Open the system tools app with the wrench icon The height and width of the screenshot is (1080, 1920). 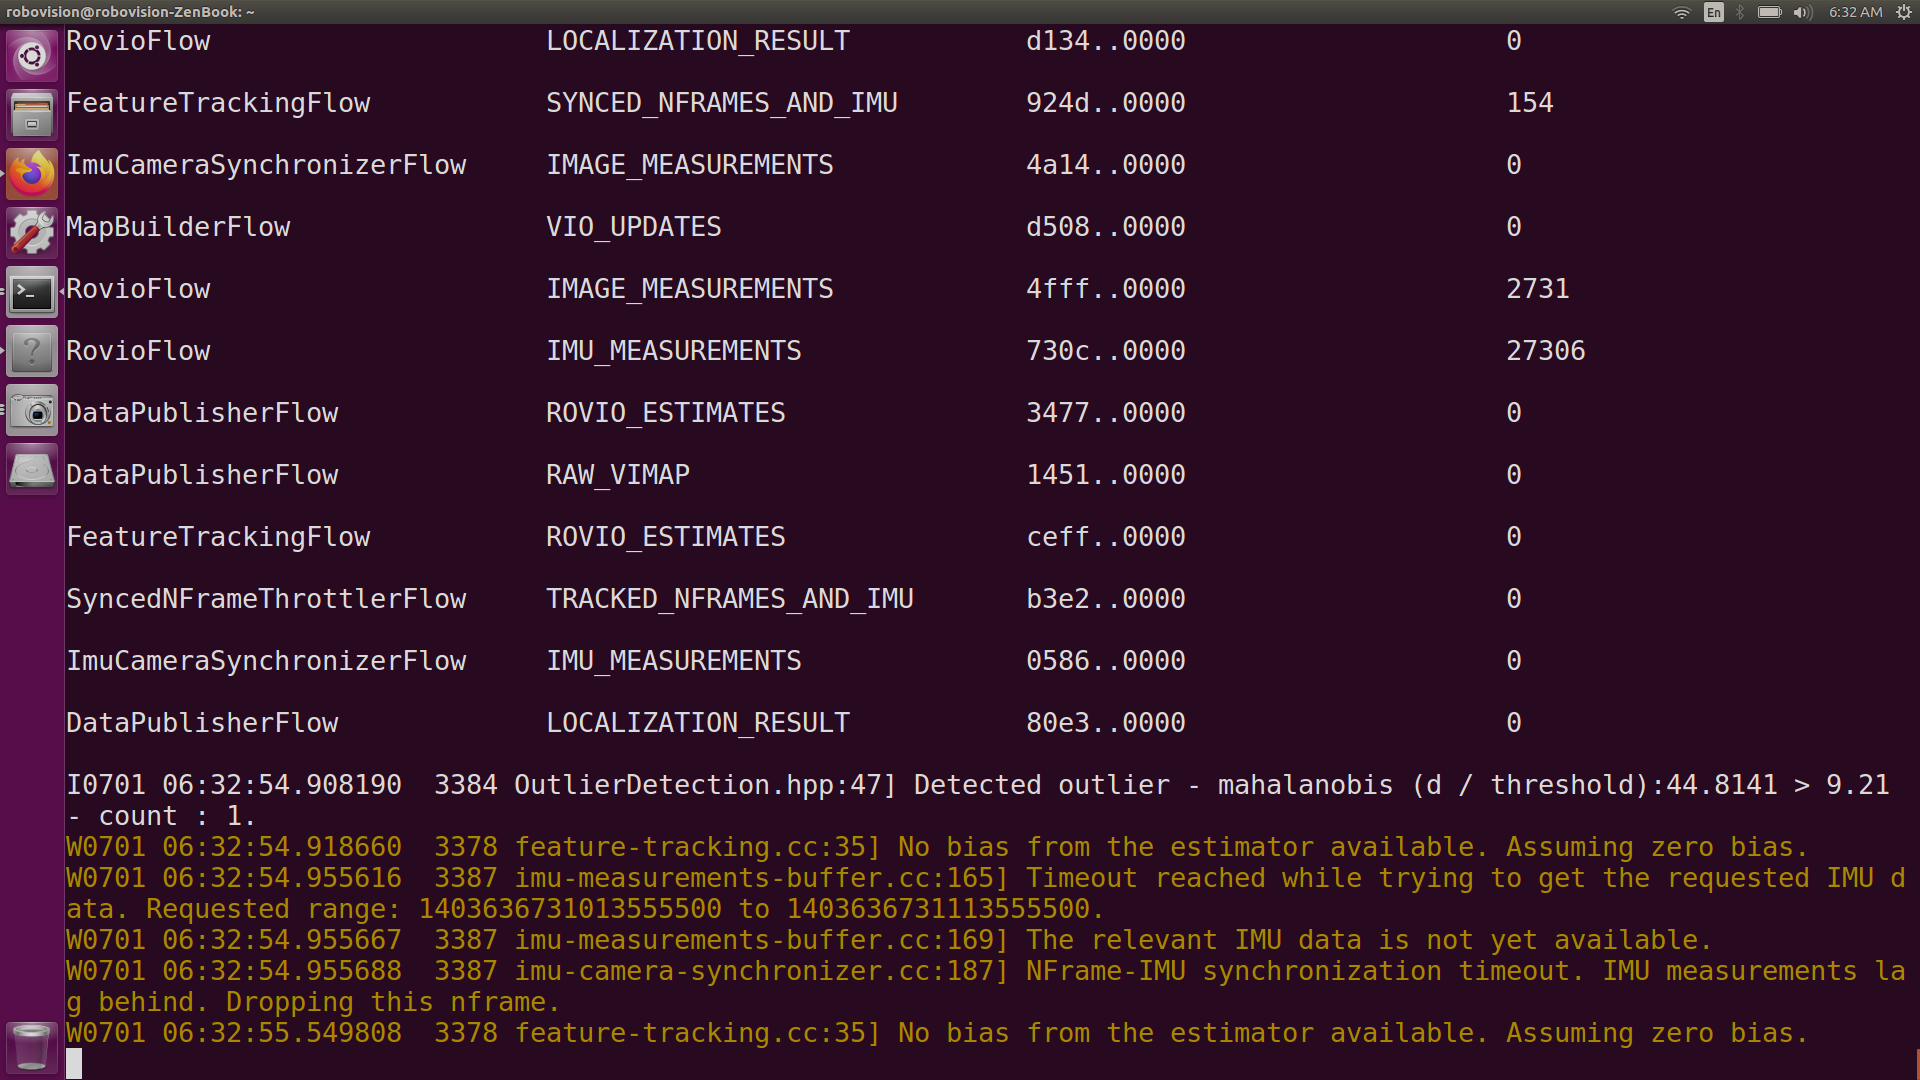tap(31, 232)
